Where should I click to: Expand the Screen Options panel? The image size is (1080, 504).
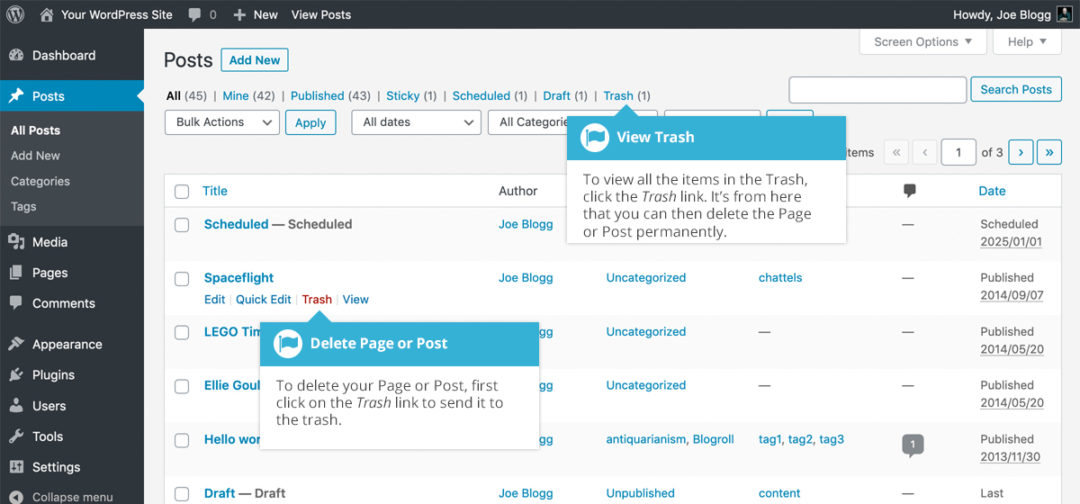point(923,42)
